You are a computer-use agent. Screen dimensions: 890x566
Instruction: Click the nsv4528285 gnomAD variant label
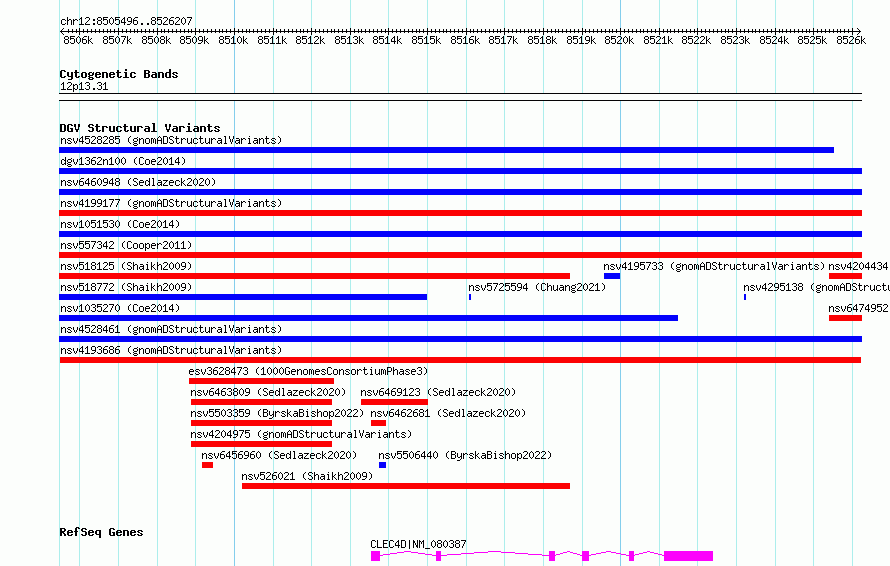[x=171, y=140]
